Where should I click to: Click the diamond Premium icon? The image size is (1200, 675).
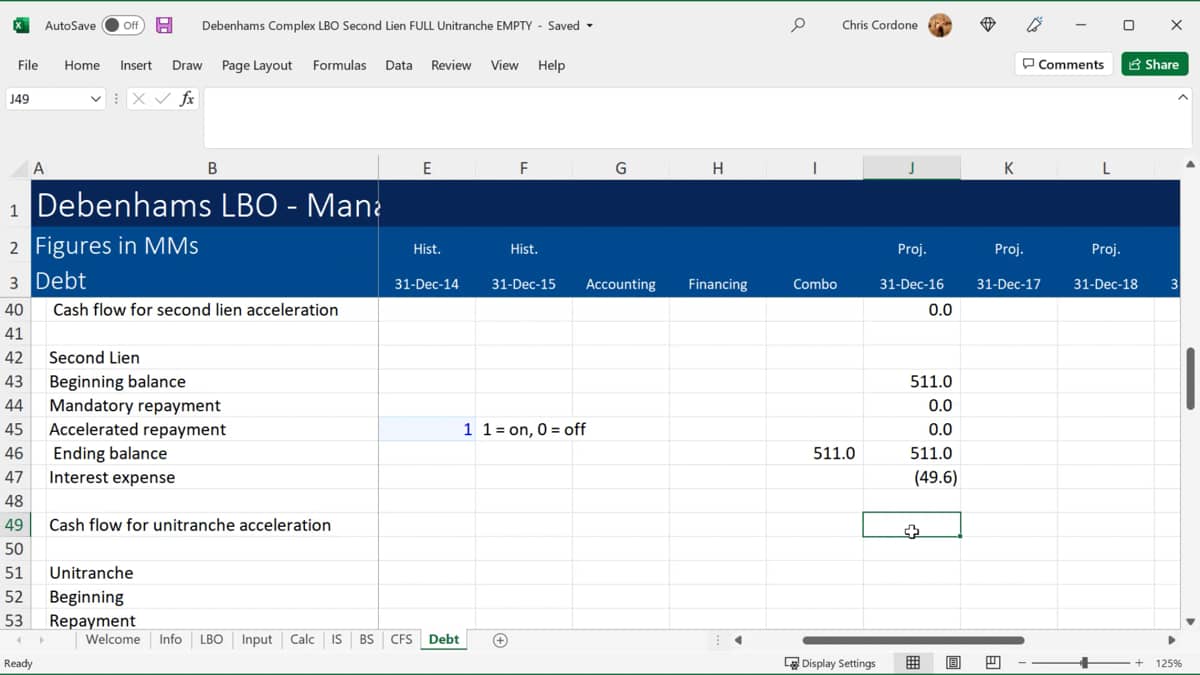(988, 25)
